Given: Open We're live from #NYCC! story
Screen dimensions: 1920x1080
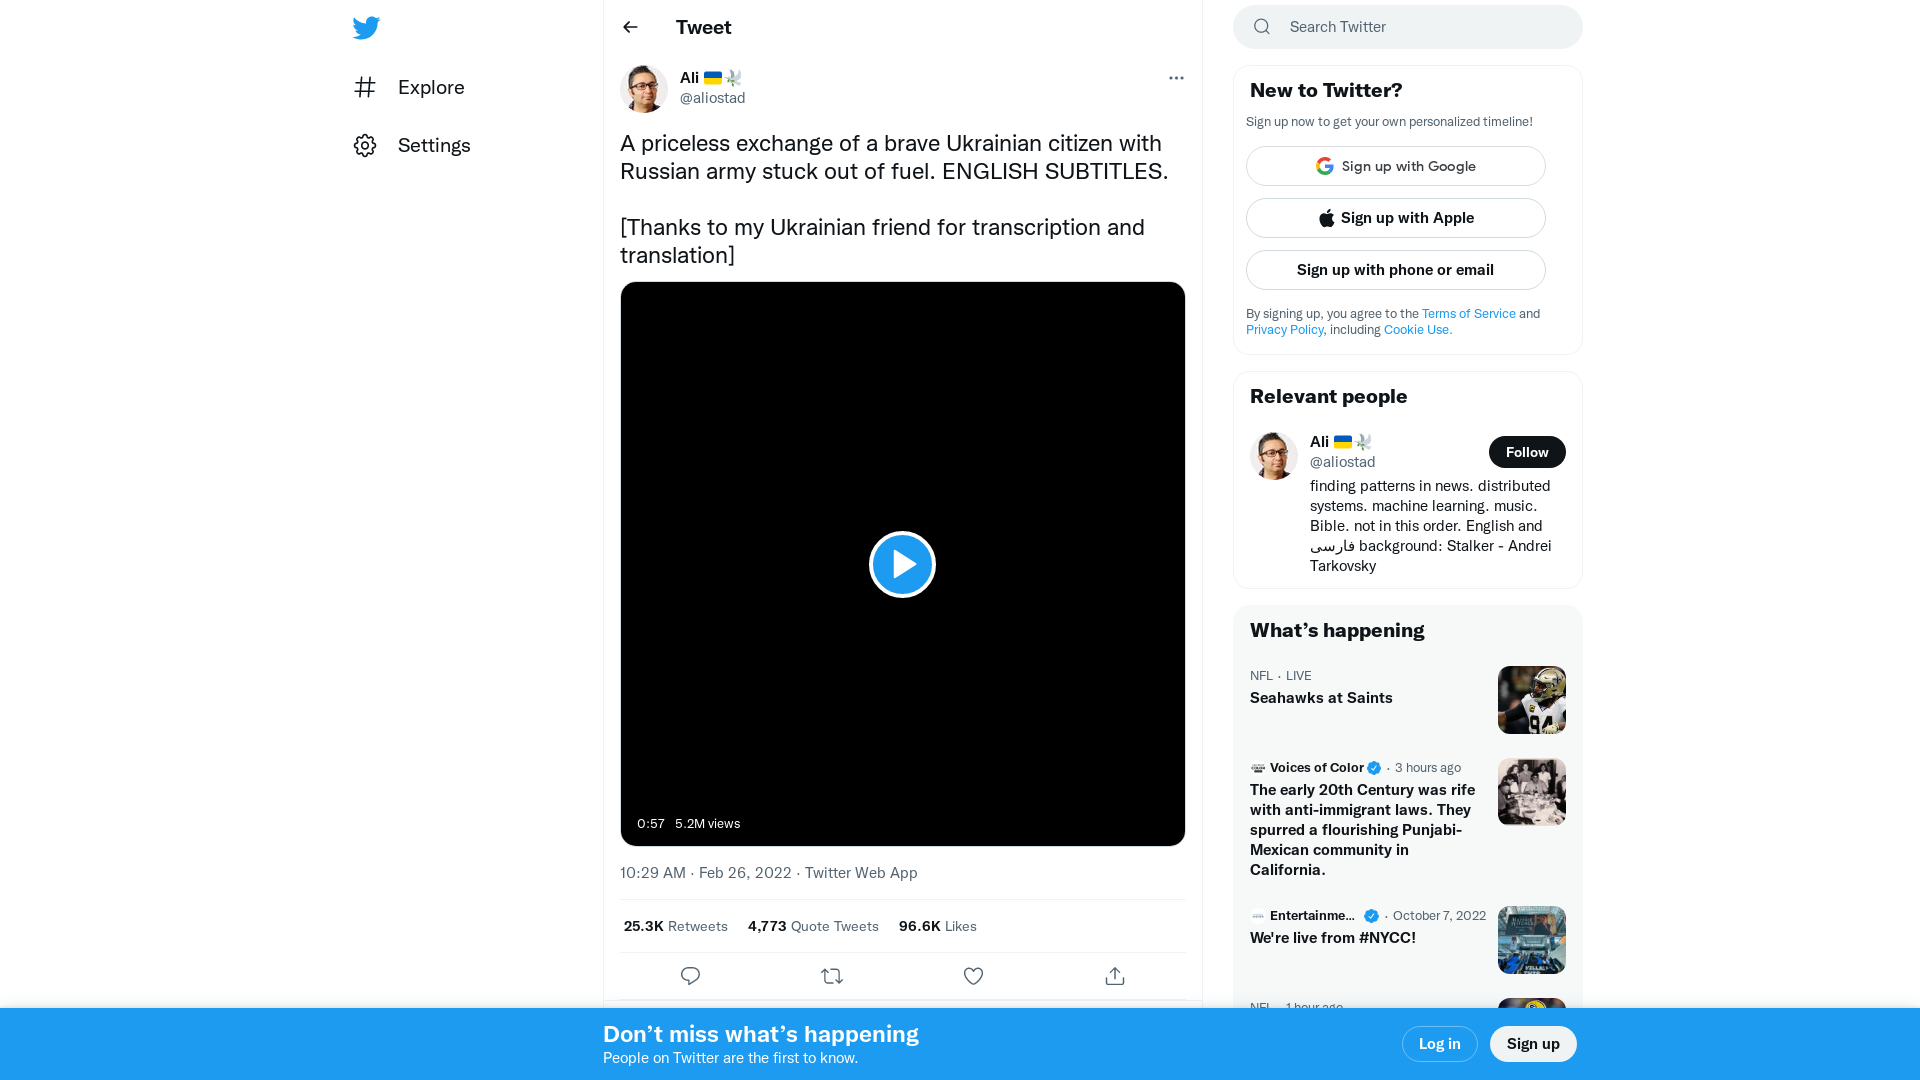Looking at the screenshot, I should (x=1333, y=938).
